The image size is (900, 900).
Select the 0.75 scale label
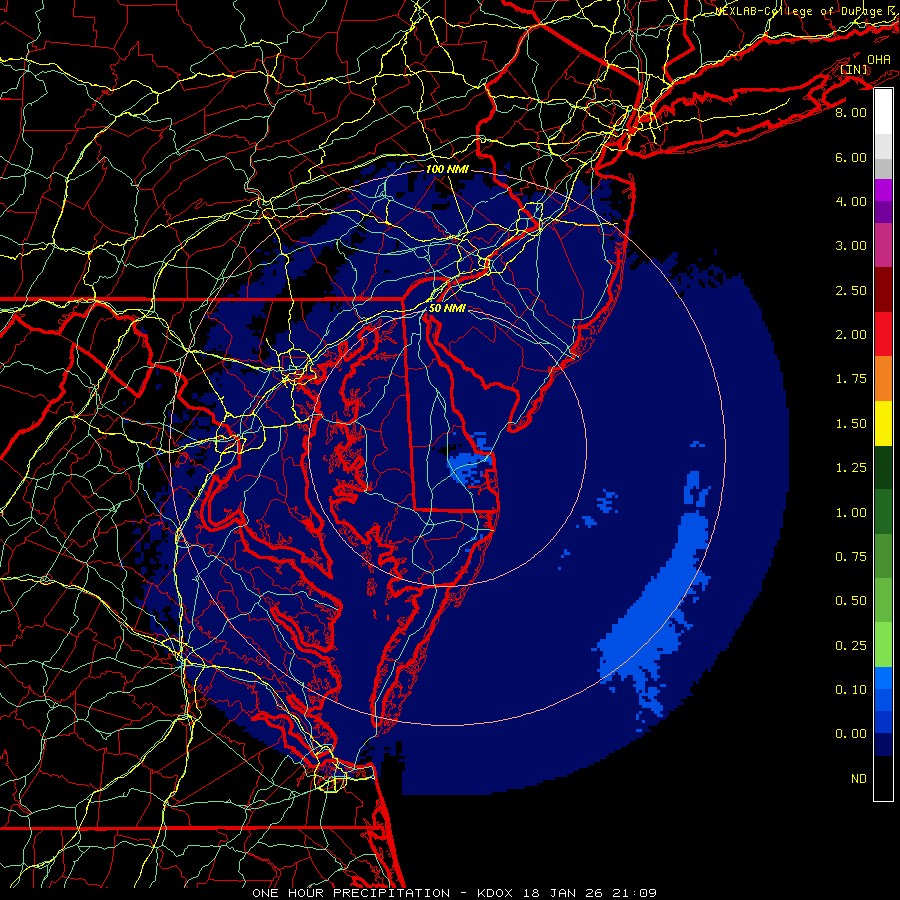[851, 557]
